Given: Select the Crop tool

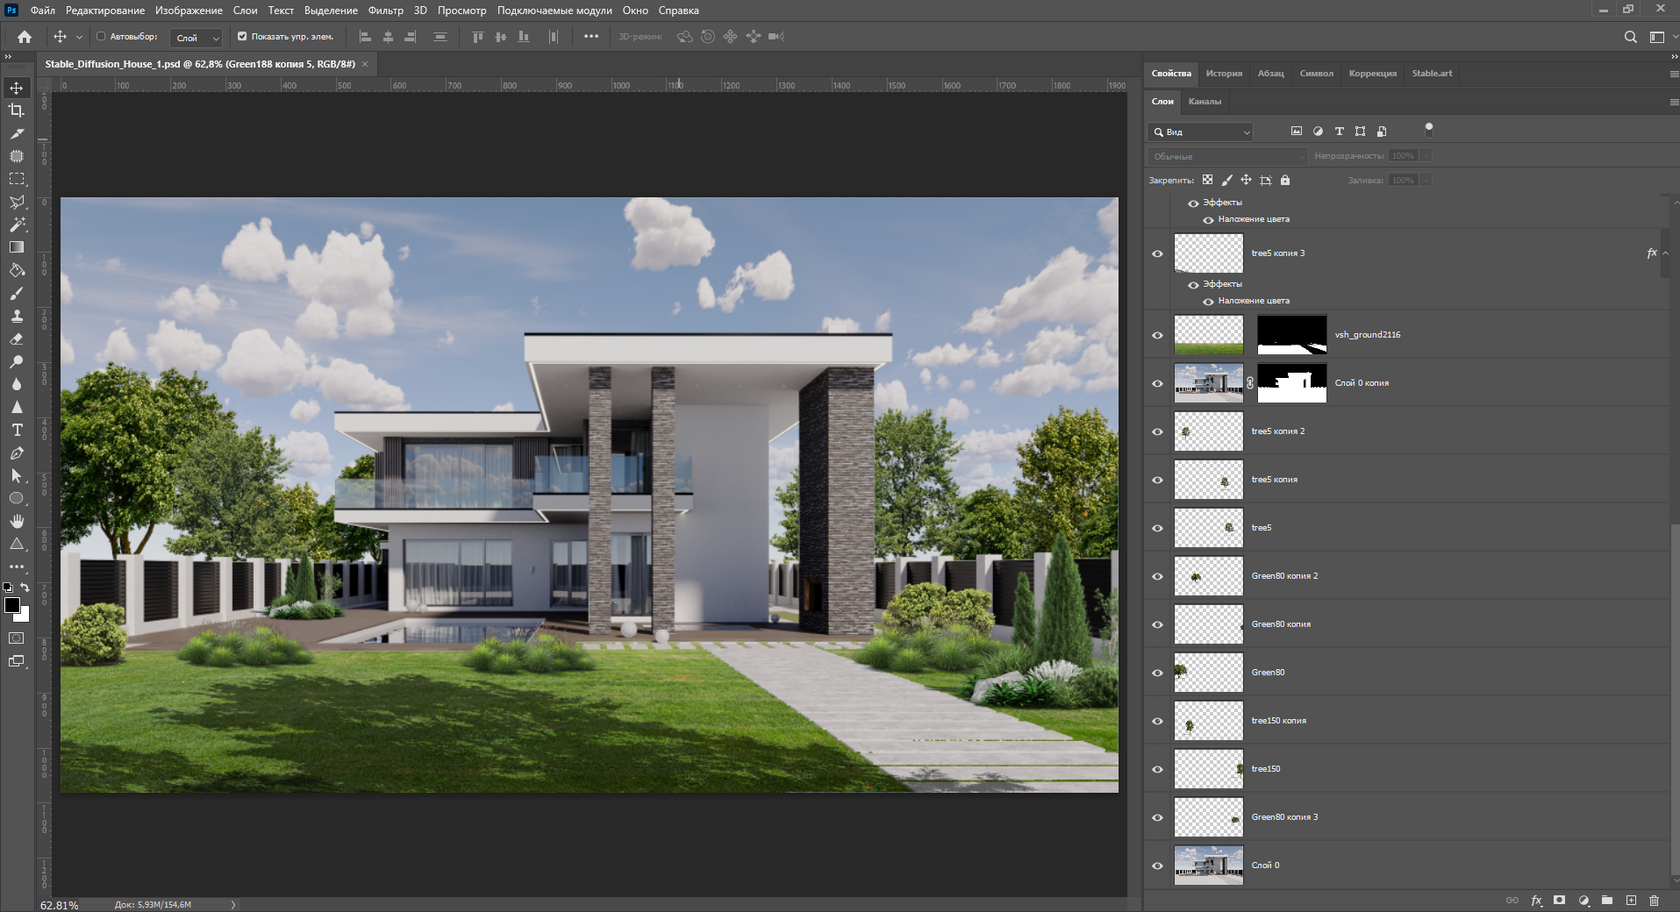Looking at the screenshot, I should (x=16, y=110).
